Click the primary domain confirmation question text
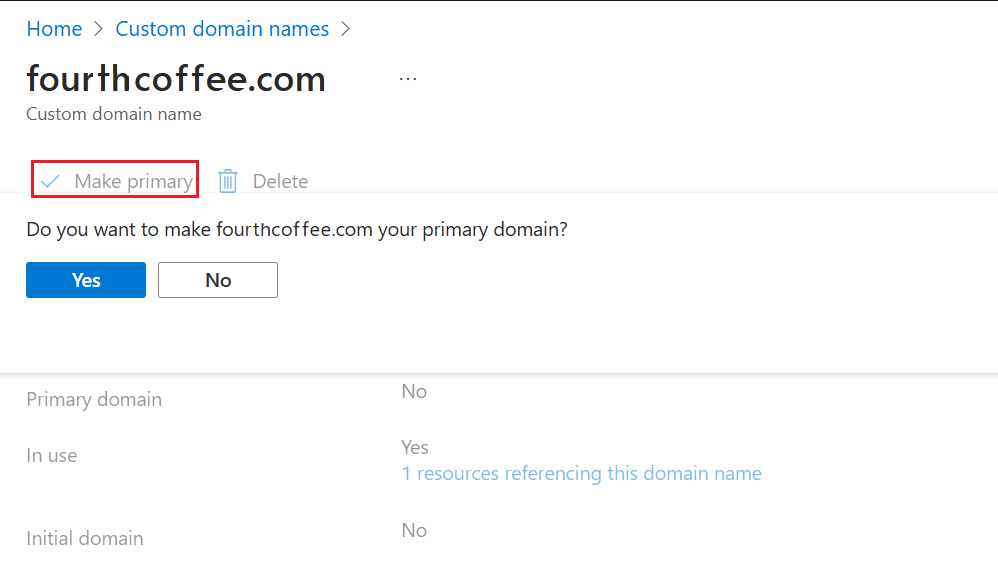 (x=297, y=229)
